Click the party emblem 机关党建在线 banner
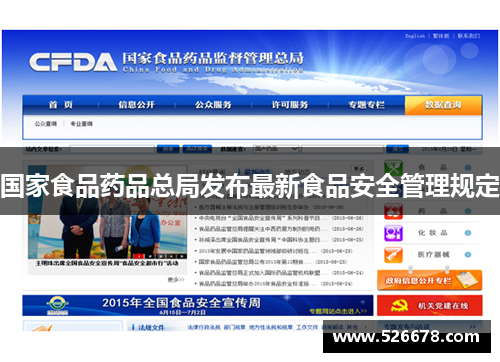 pyautogui.click(x=430, y=305)
